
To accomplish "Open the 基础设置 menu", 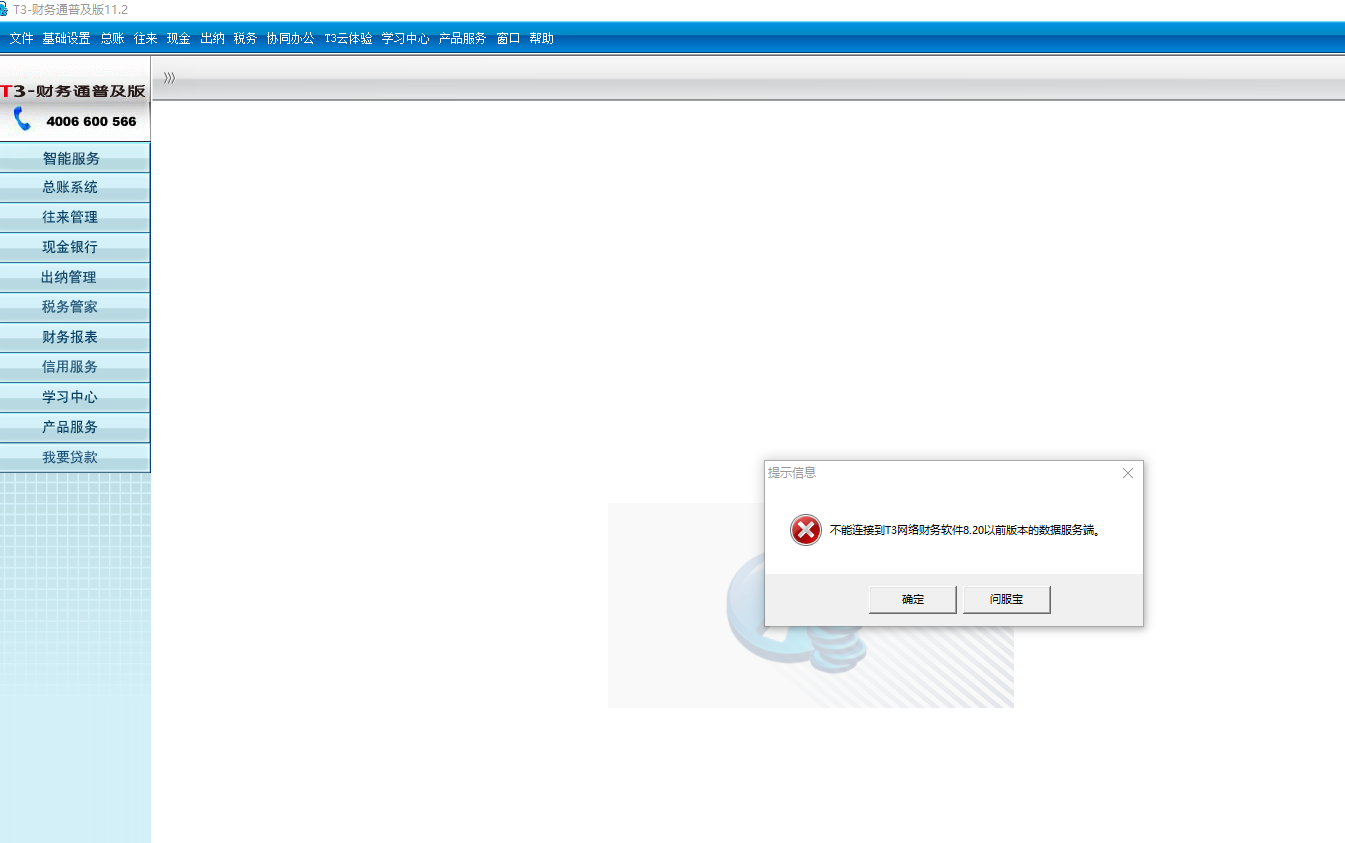I will 66,39.
